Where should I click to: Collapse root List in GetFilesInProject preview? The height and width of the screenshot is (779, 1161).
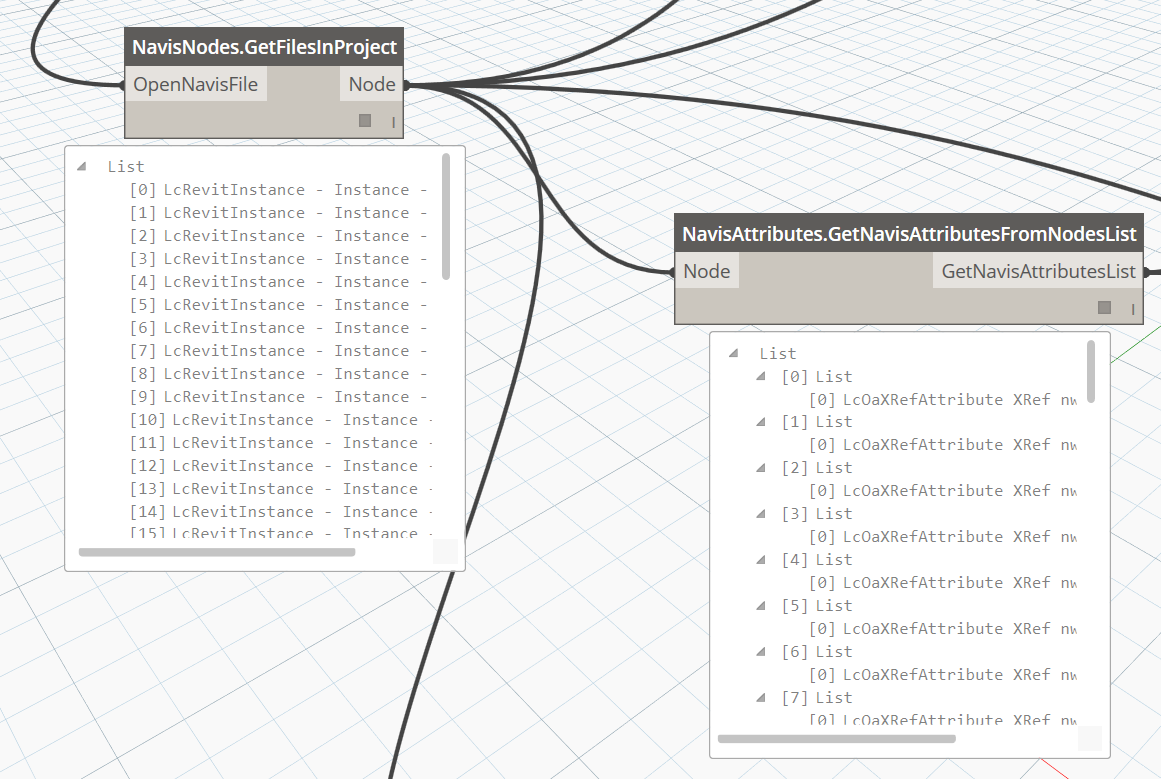pyautogui.click(x=82, y=167)
